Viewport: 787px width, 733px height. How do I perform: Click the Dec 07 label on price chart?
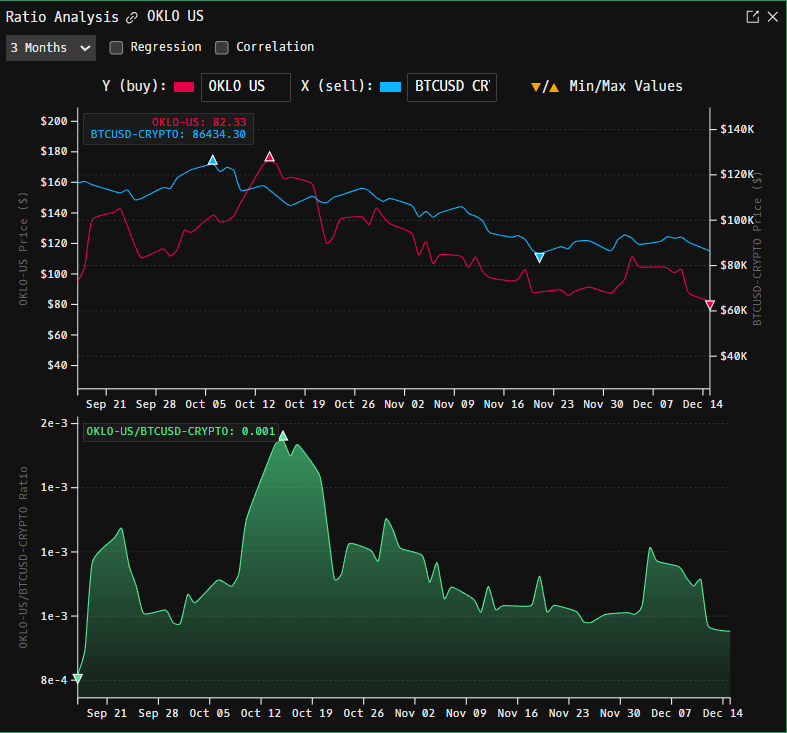tap(652, 405)
